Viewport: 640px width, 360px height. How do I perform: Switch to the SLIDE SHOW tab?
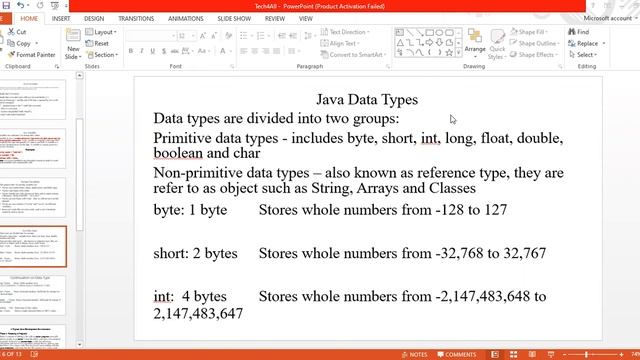[234, 18]
